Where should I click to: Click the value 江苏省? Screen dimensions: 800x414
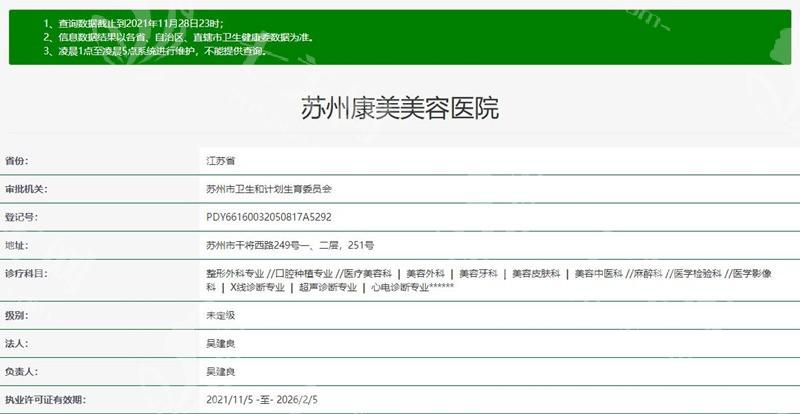[x=220, y=161]
